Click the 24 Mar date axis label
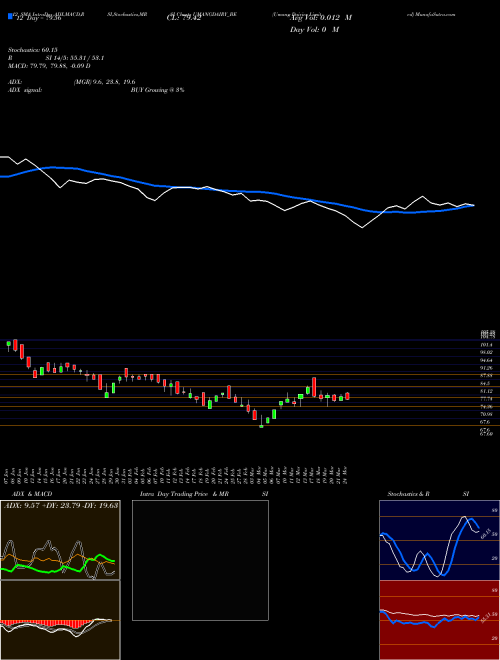Image resolution: width=500 pixels, height=660 pixels. click(x=346, y=475)
